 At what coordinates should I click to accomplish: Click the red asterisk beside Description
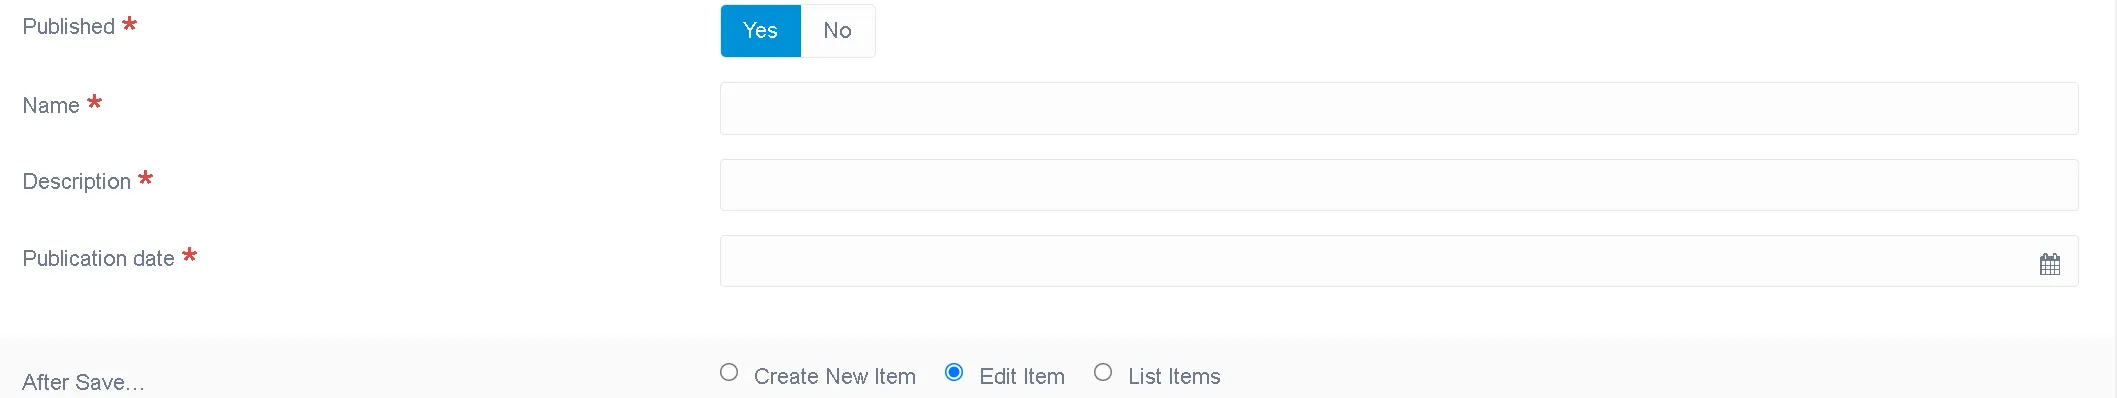click(146, 178)
